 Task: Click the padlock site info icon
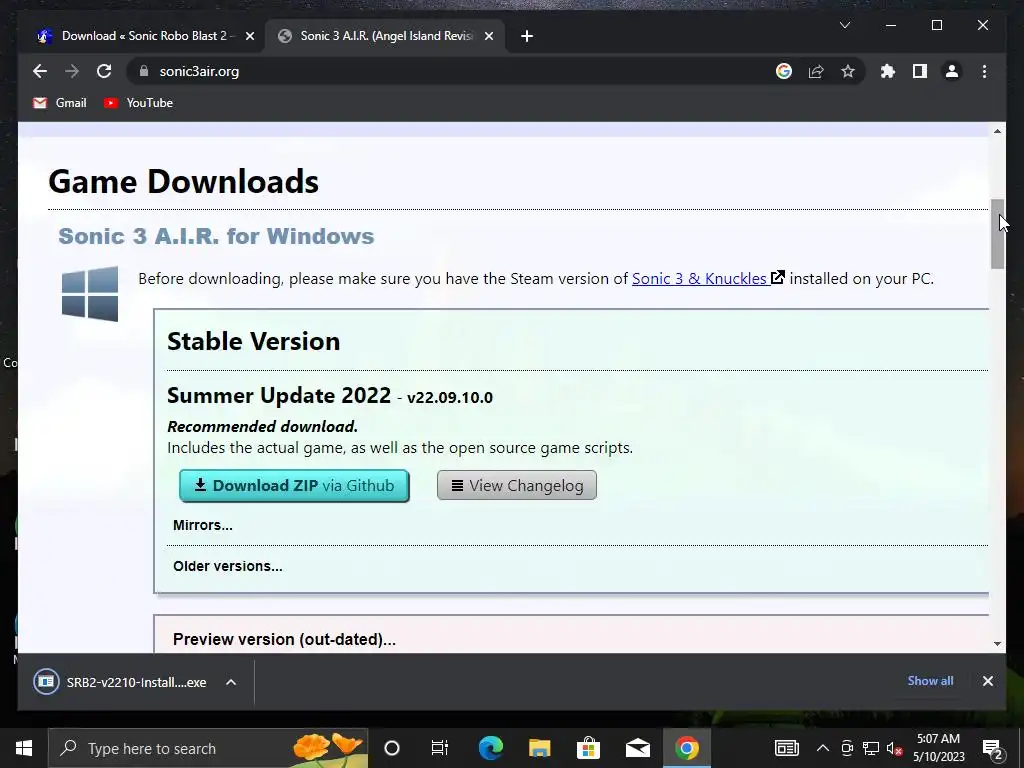tap(144, 71)
